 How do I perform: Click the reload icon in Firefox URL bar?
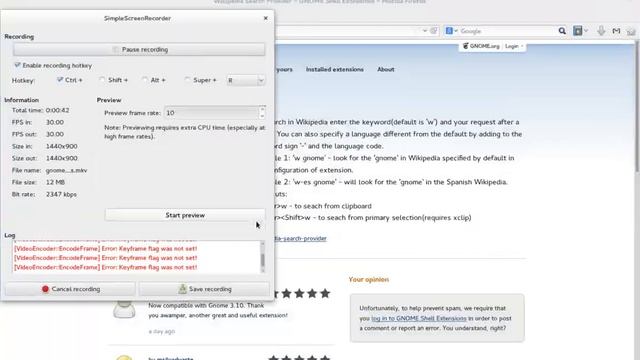434,31
